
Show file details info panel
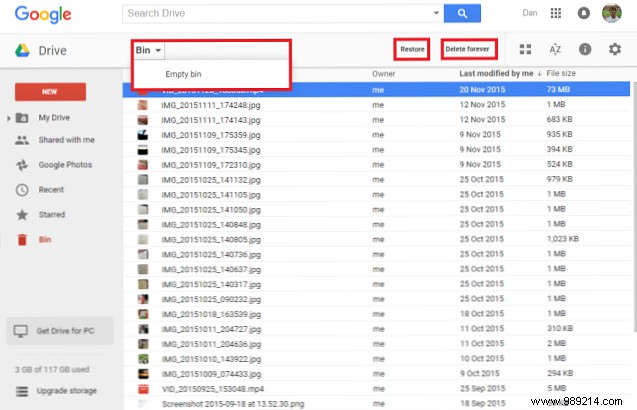coord(585,50)
